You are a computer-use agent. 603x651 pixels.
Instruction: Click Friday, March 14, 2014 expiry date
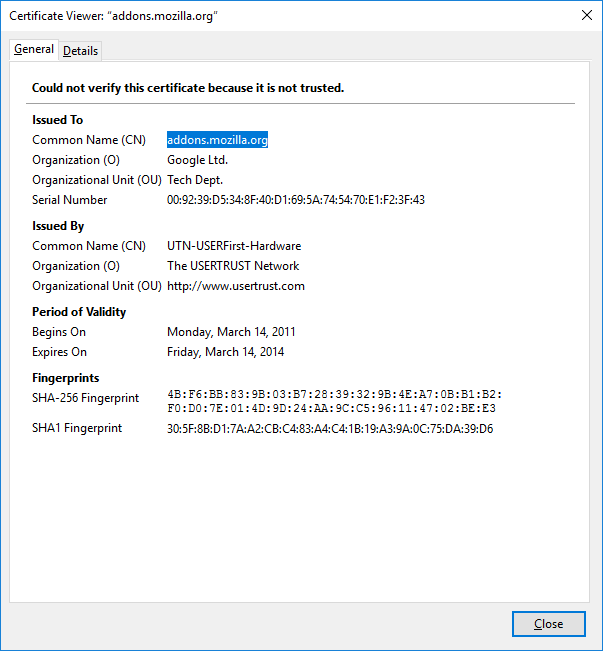[226, 352]
